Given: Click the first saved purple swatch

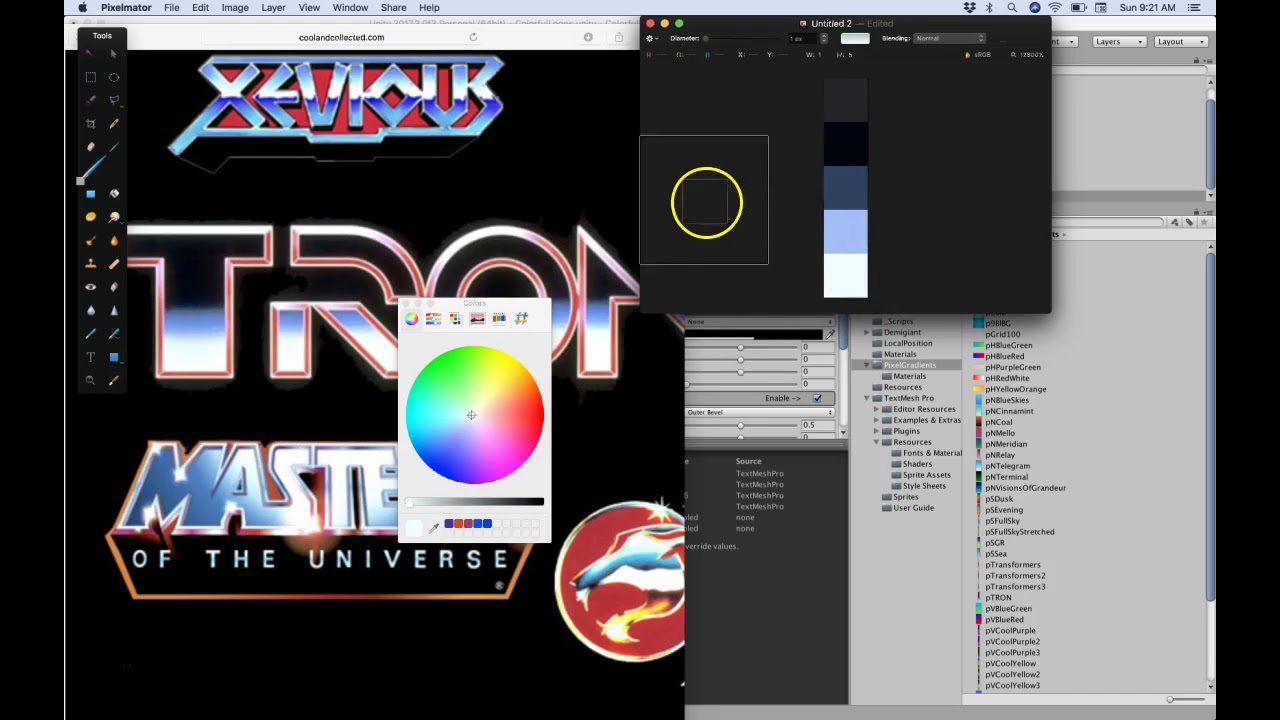Looking at the screenshot, I should 449,523.
